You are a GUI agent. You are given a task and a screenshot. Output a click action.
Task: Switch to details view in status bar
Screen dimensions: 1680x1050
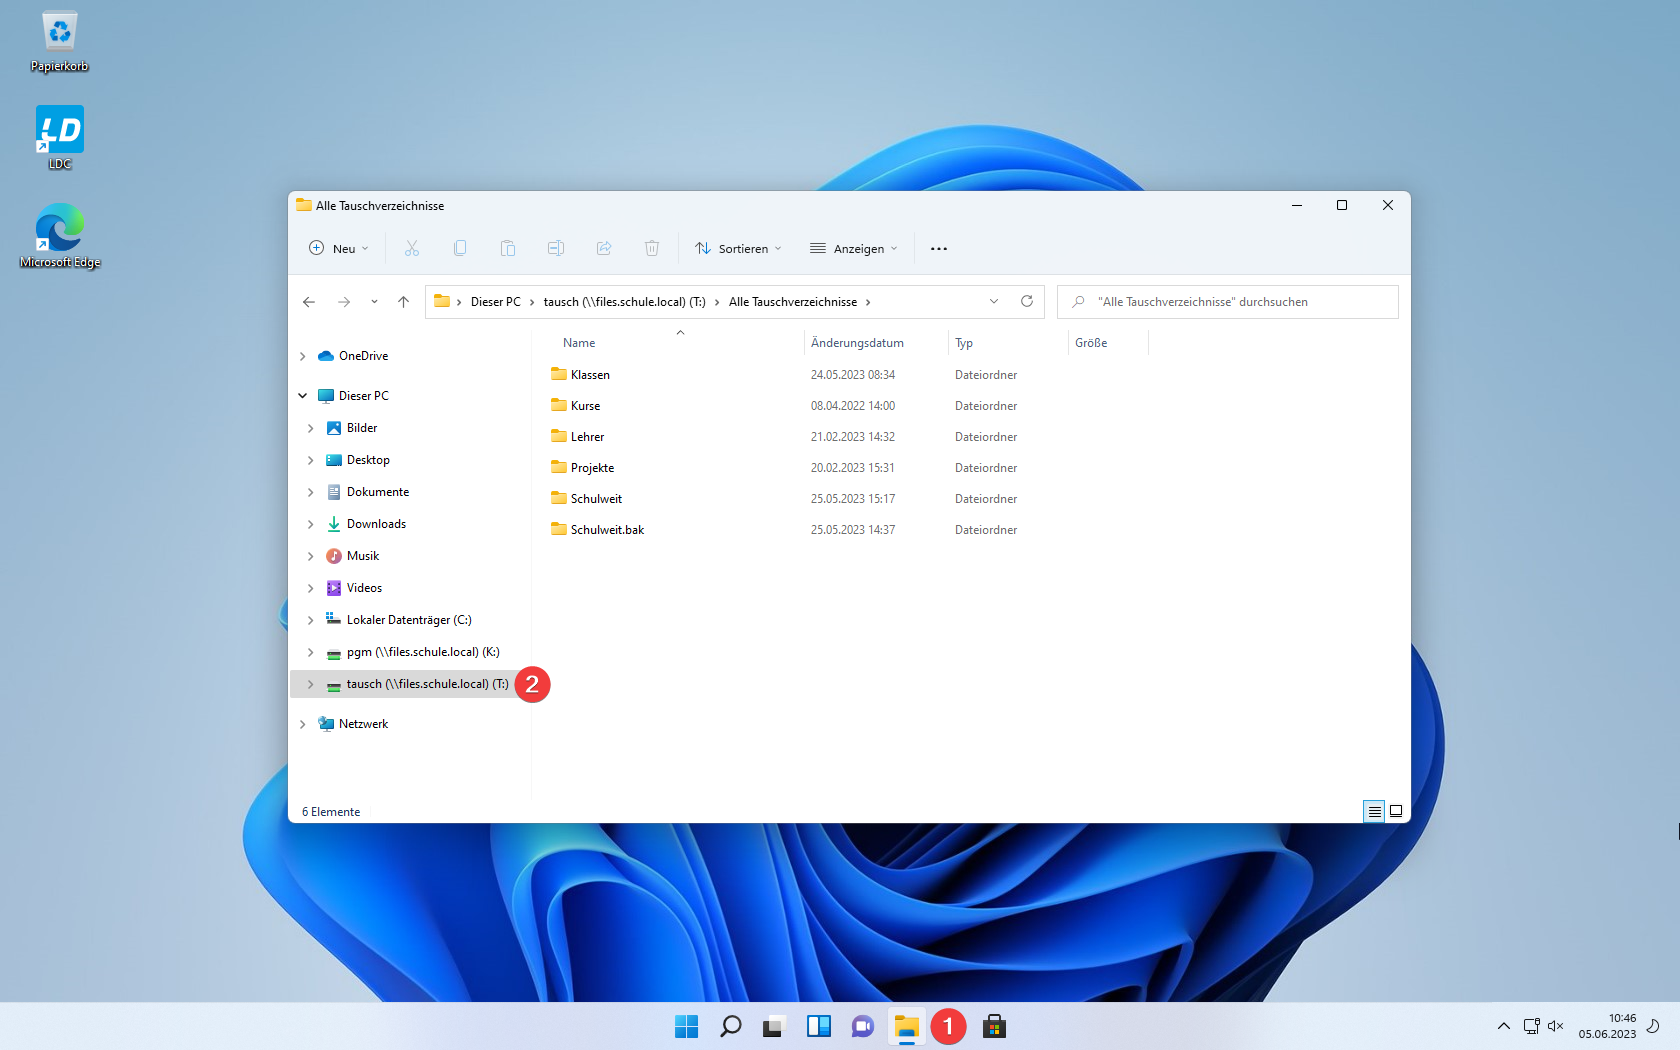(1375, 811)
